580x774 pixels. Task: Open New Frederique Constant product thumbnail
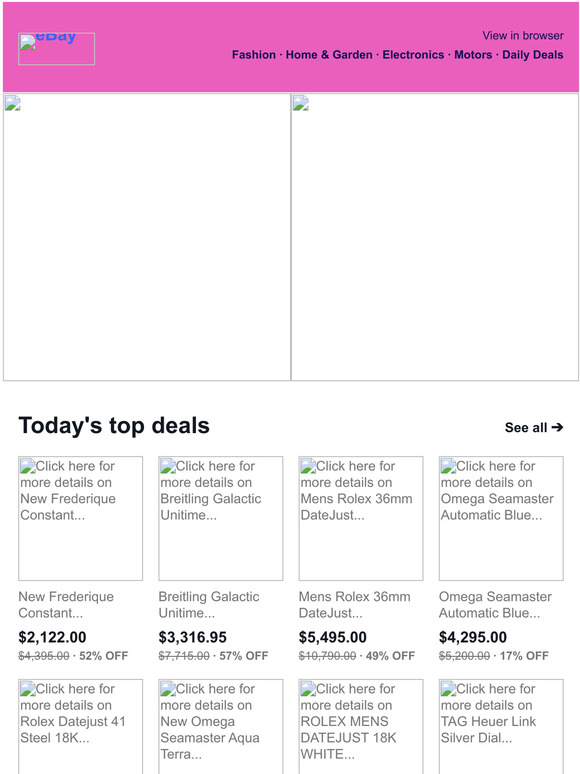[80, 518]
